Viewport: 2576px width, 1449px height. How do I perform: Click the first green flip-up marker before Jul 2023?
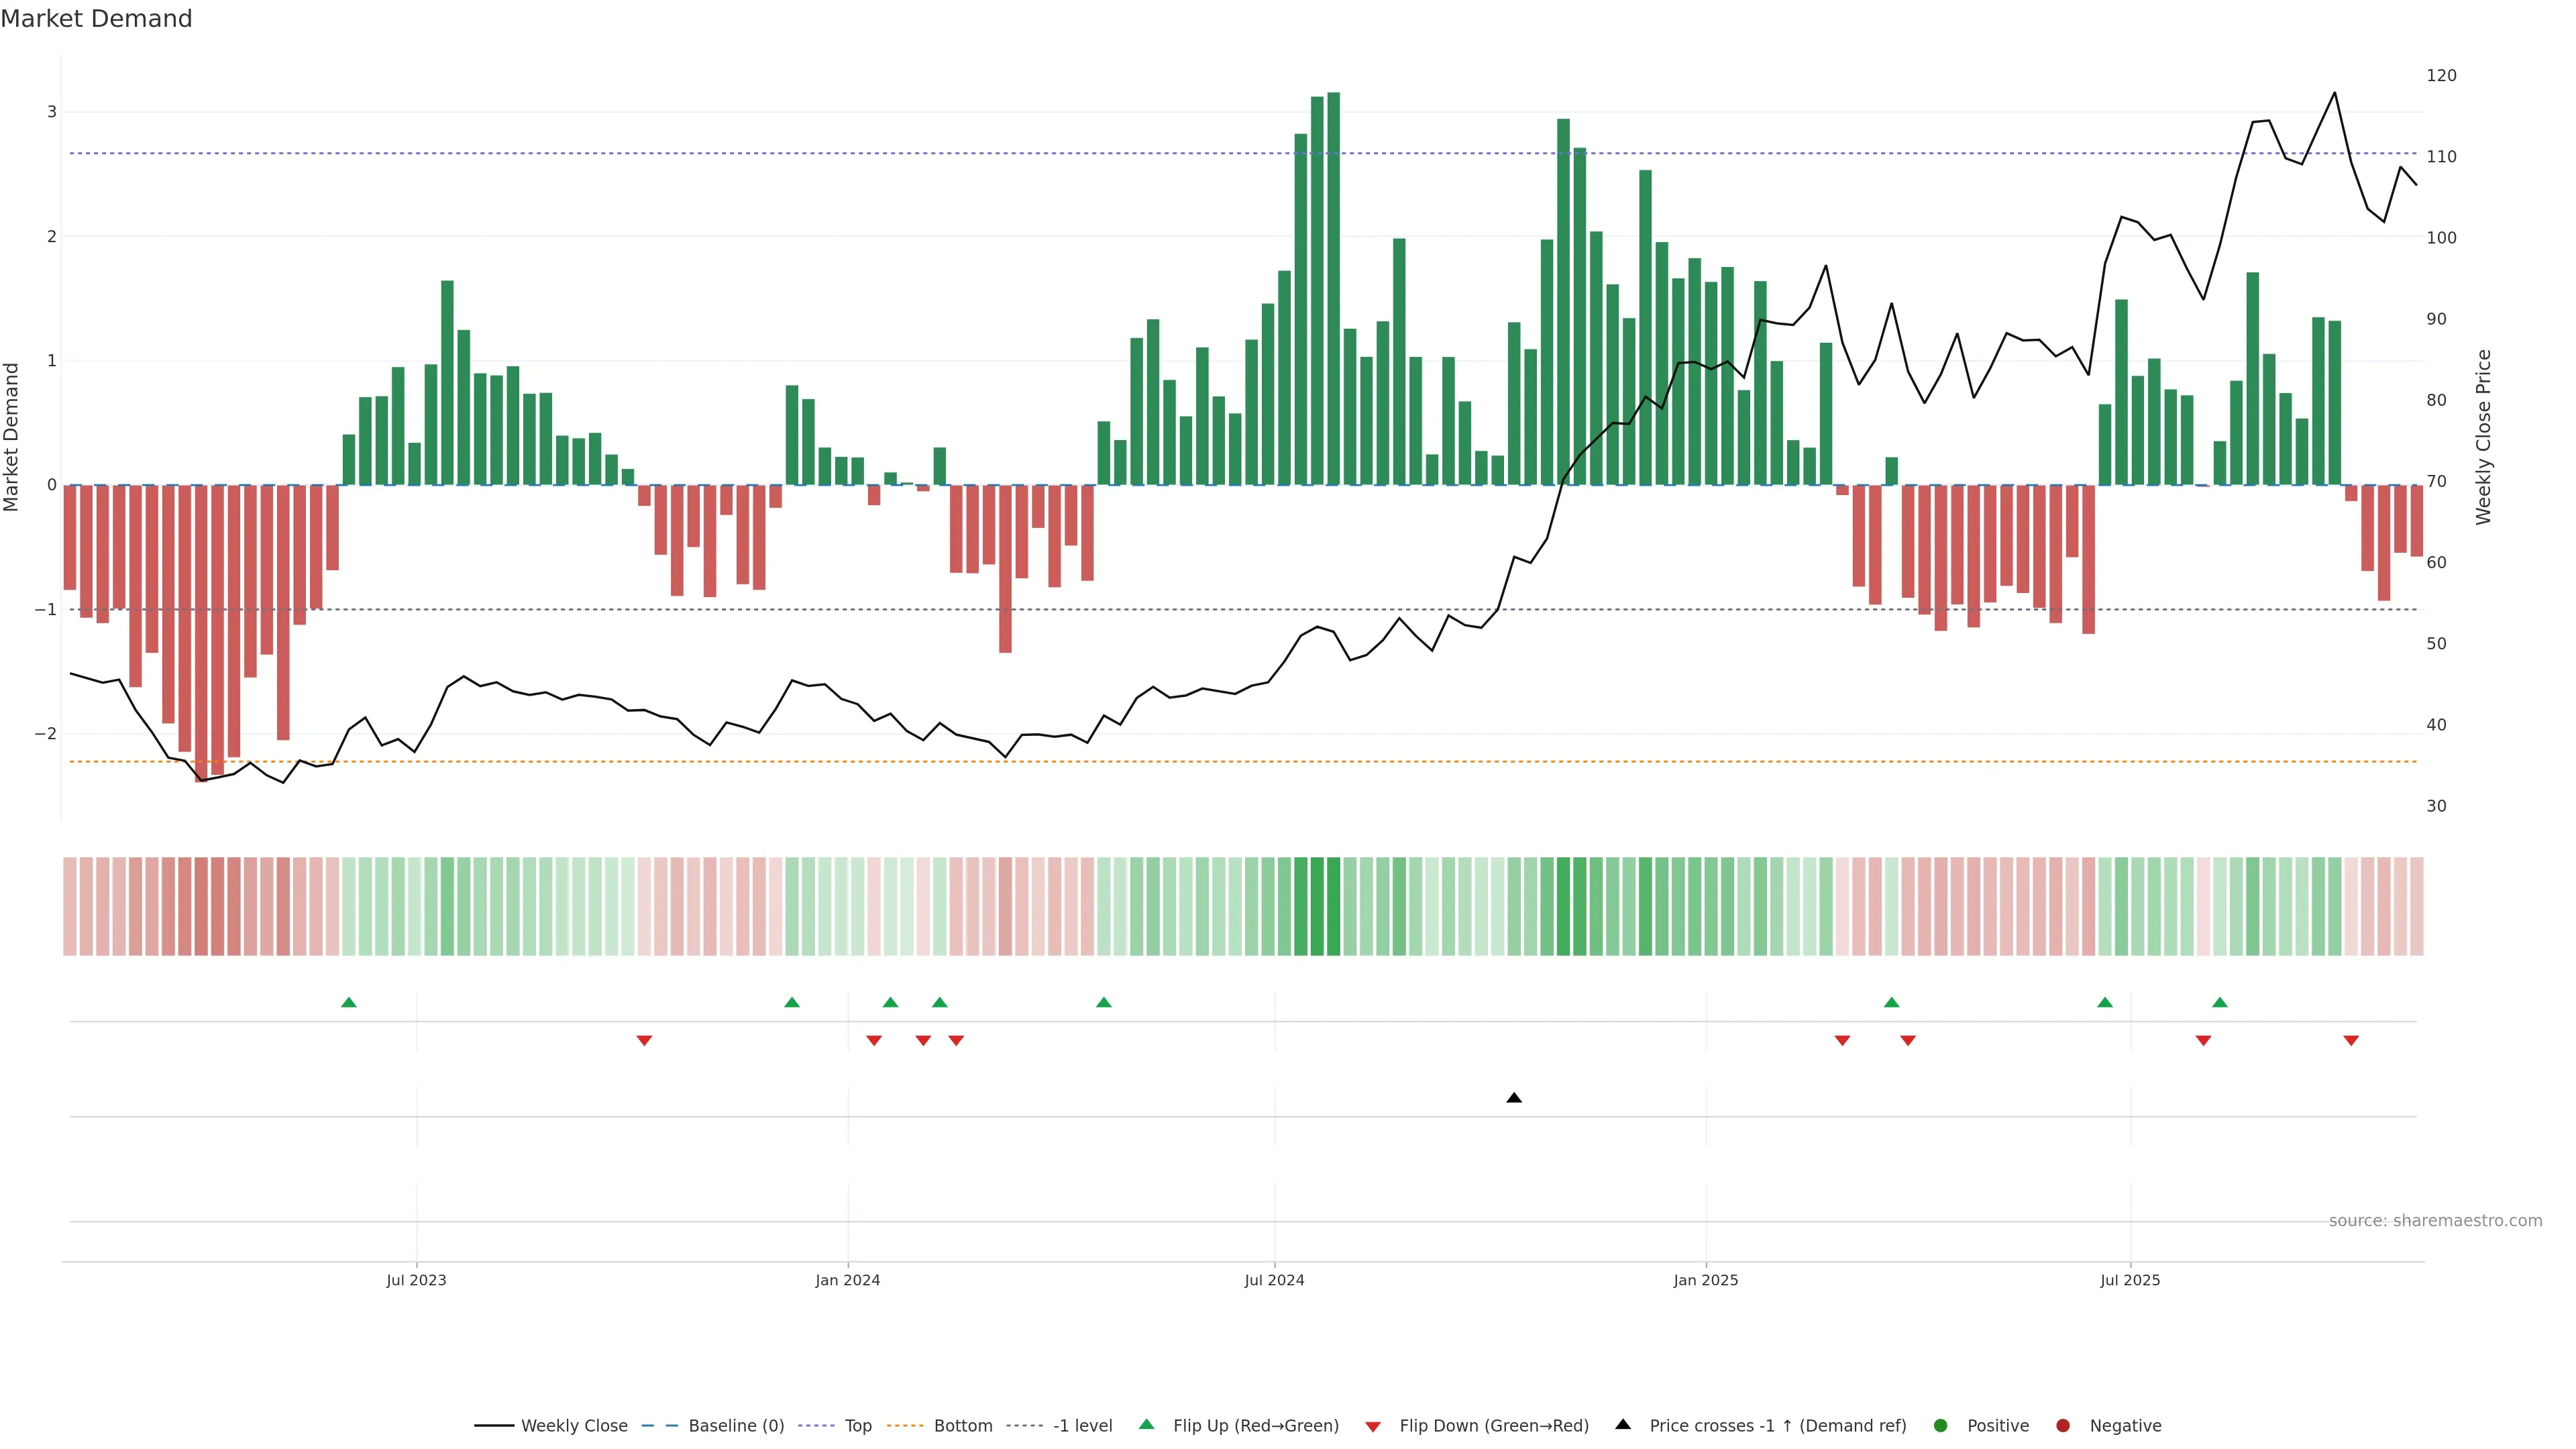tap(349, 1002)
